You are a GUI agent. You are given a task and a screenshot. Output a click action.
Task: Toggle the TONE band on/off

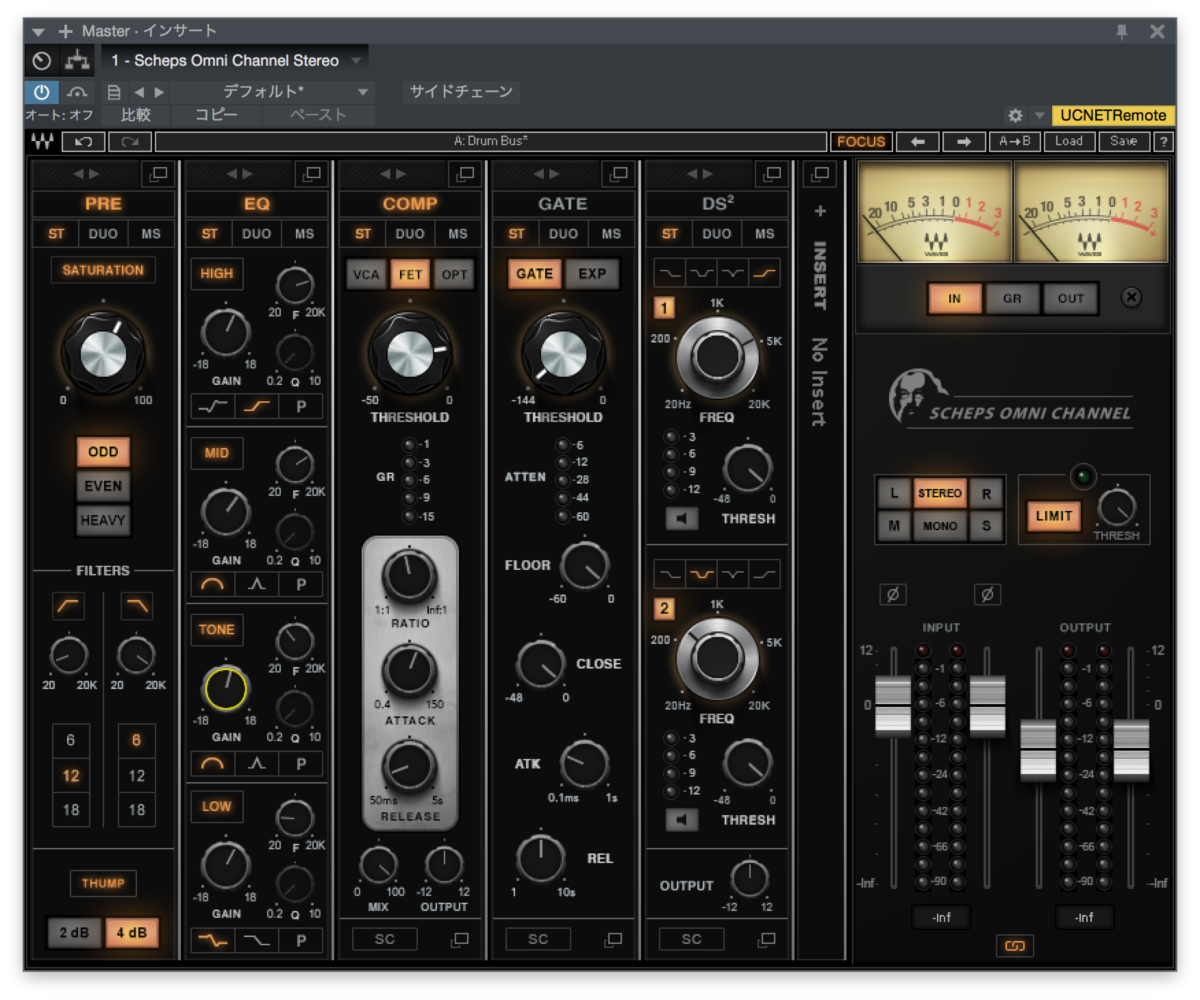[217, 630]
